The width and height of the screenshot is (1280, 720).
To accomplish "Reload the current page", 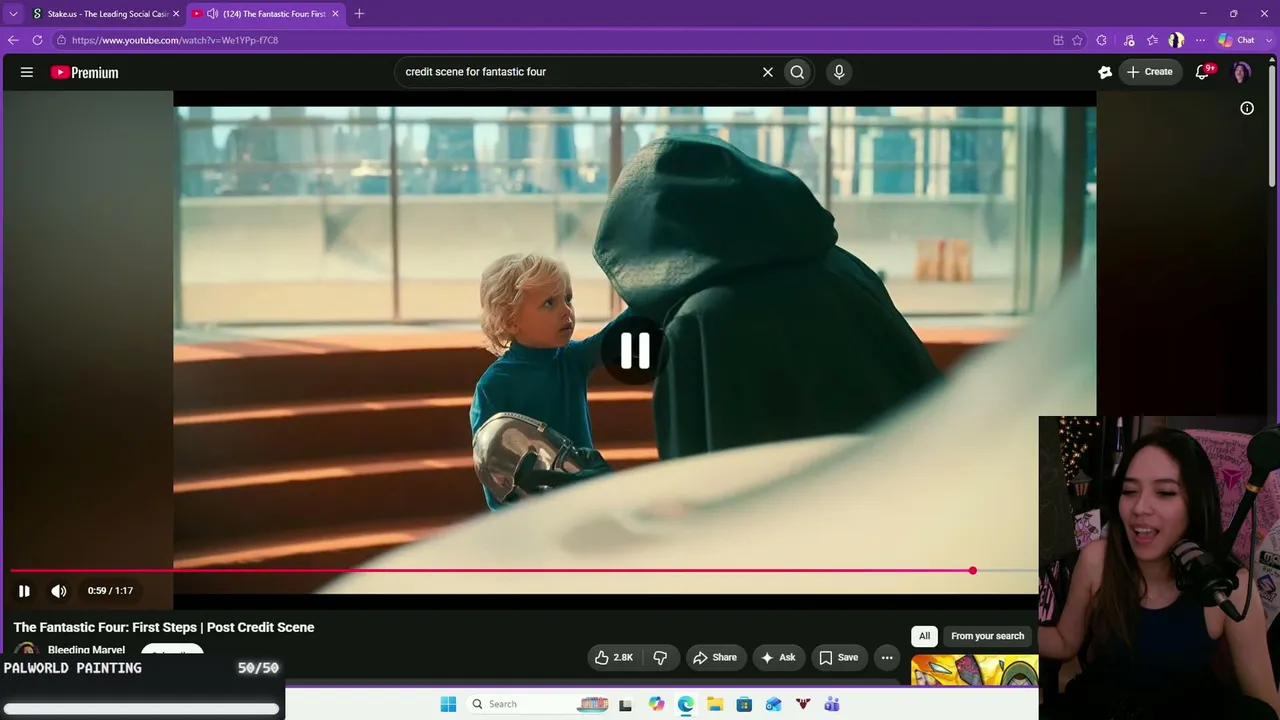I will pos(37,40).
